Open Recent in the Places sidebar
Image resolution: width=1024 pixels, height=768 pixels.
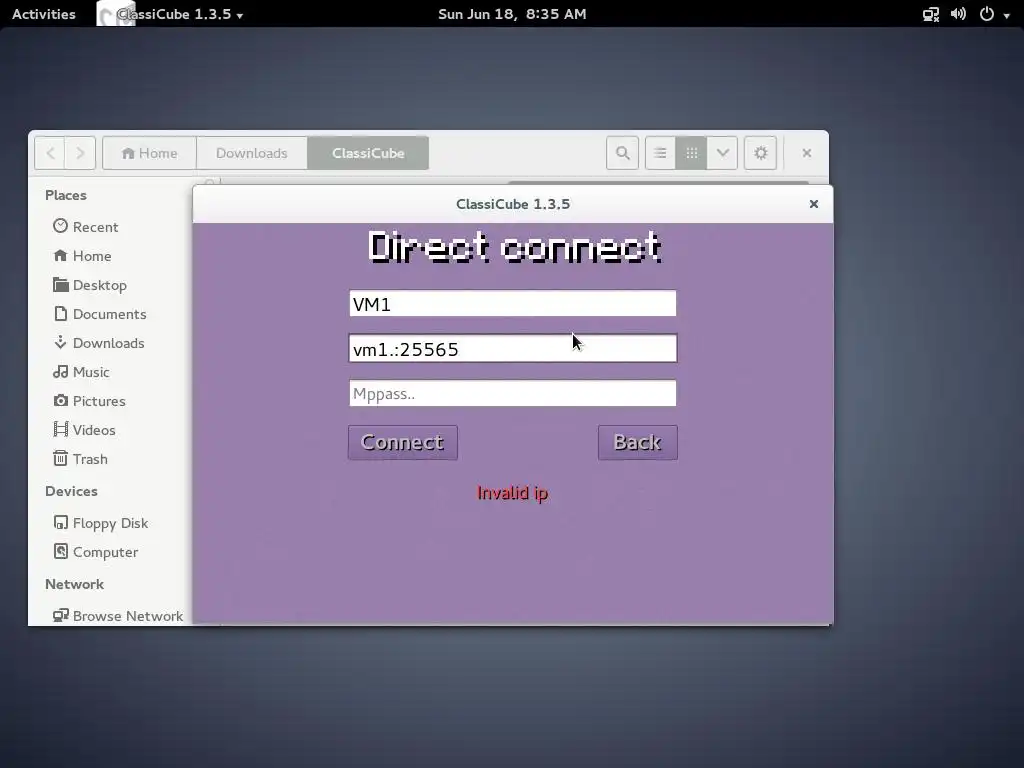86,227
